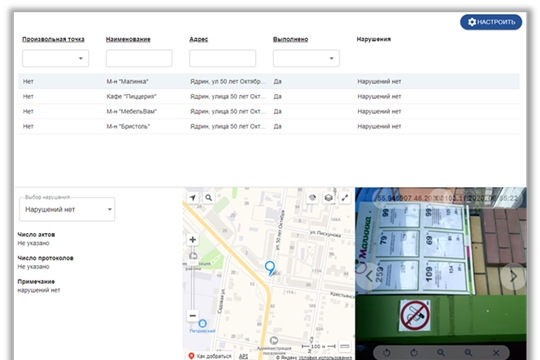The height and width of the screenshot is (360, 540).
Task: Zoom out the photo viewer
Action: click(x=441, y=353)
